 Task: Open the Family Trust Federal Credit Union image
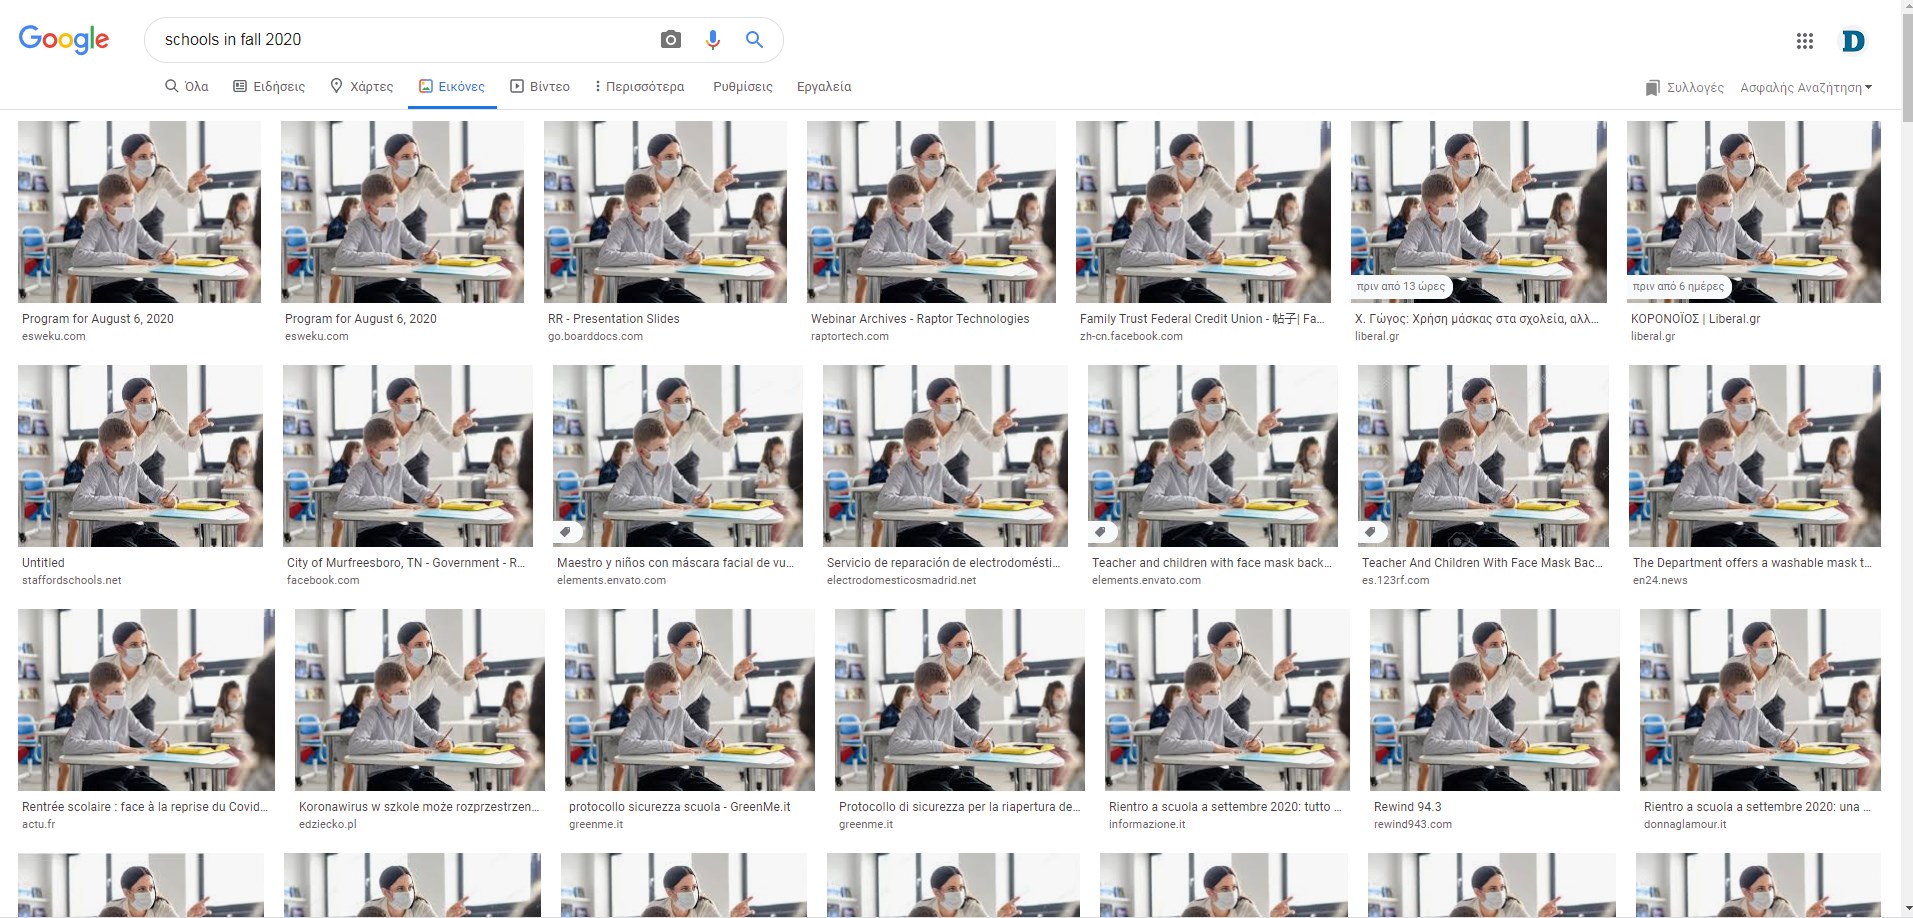pos(1203,212)
